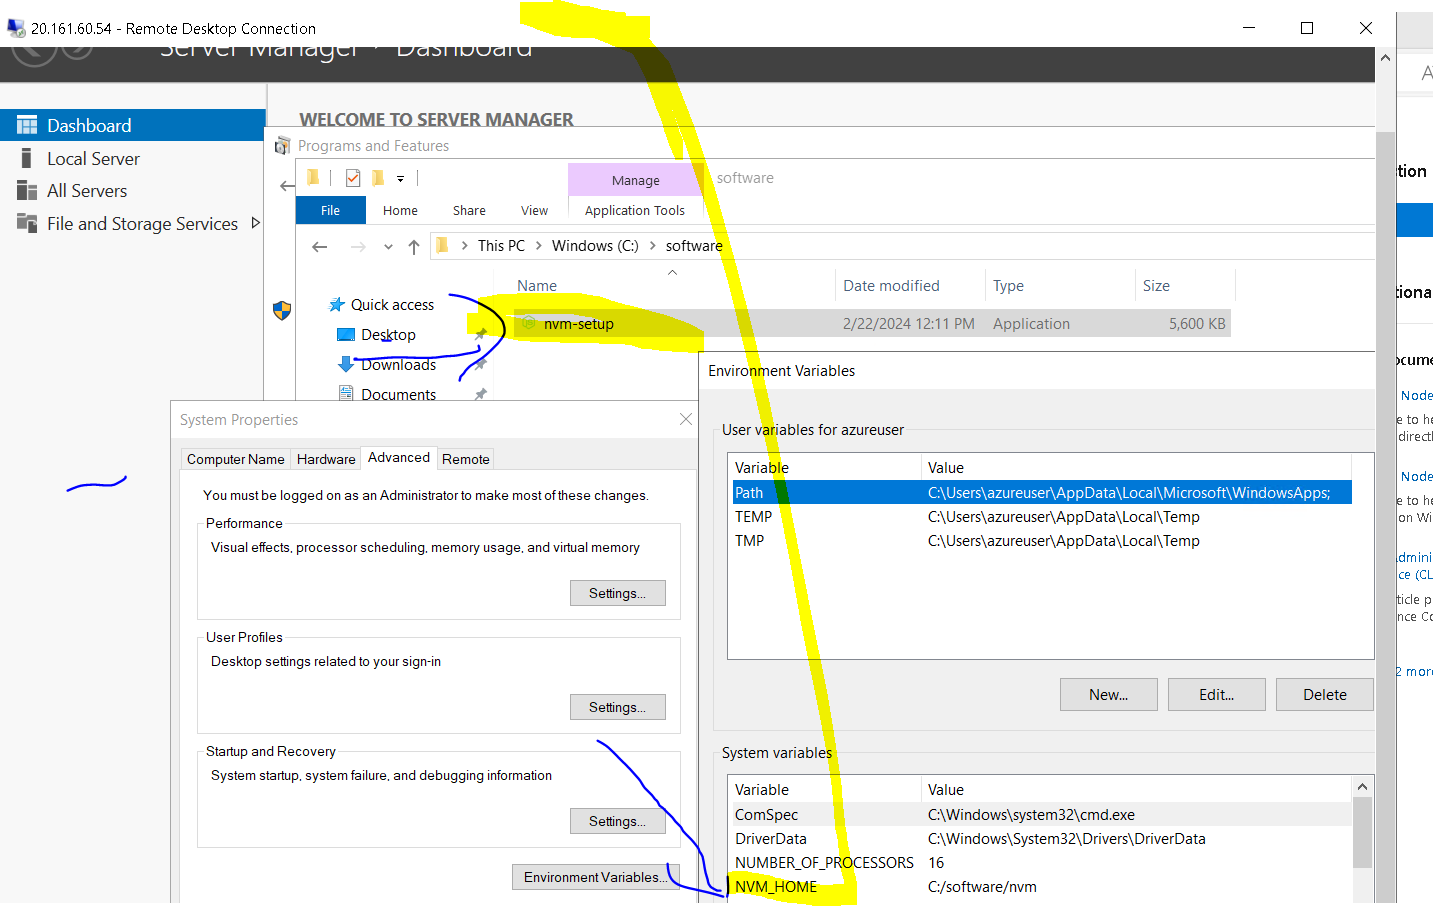Open User Profiles Settings button
This screenshot has height=907, width=1433.
point(618,707)
